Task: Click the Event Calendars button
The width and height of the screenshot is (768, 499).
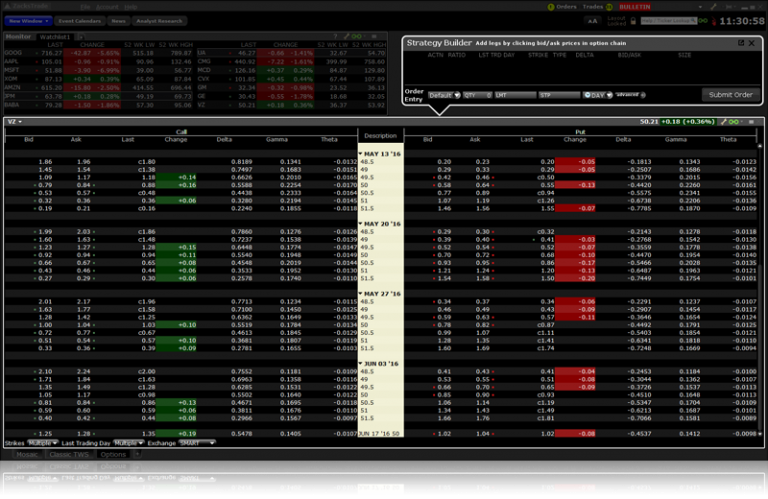Action: click(x=79, y=21)
